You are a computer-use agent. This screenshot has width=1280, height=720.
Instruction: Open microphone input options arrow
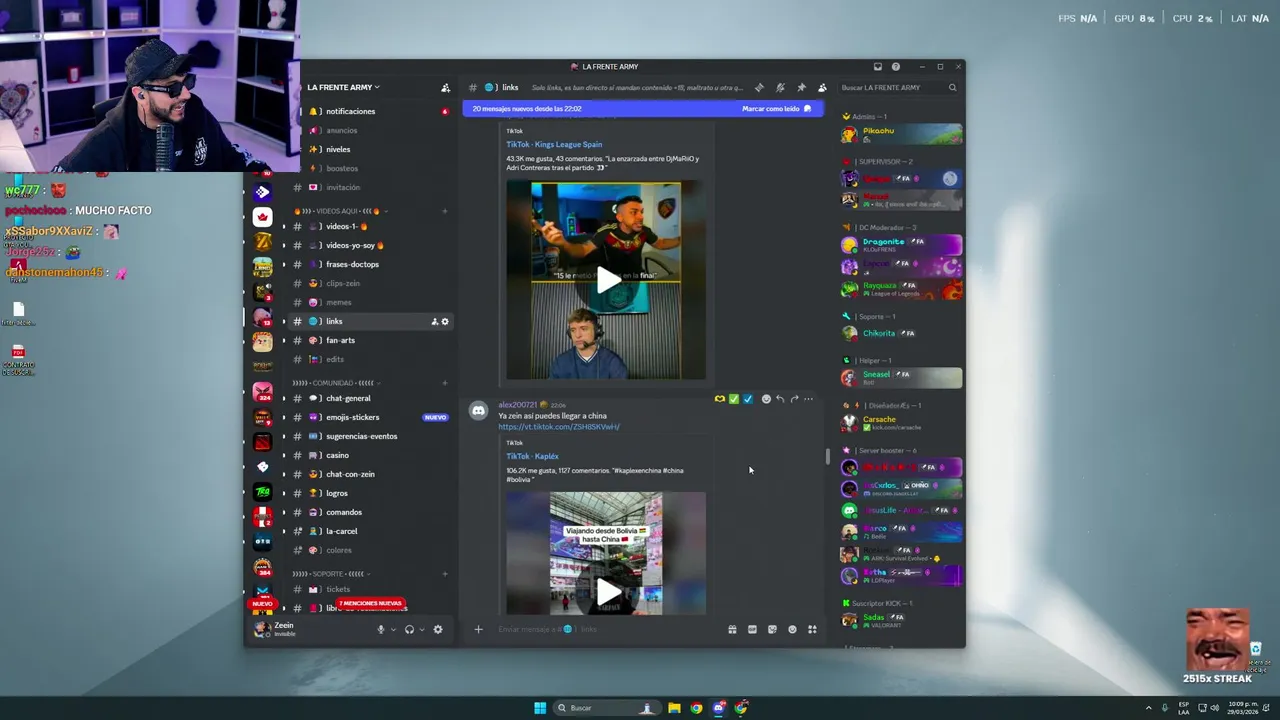click(x=393, y=629)
